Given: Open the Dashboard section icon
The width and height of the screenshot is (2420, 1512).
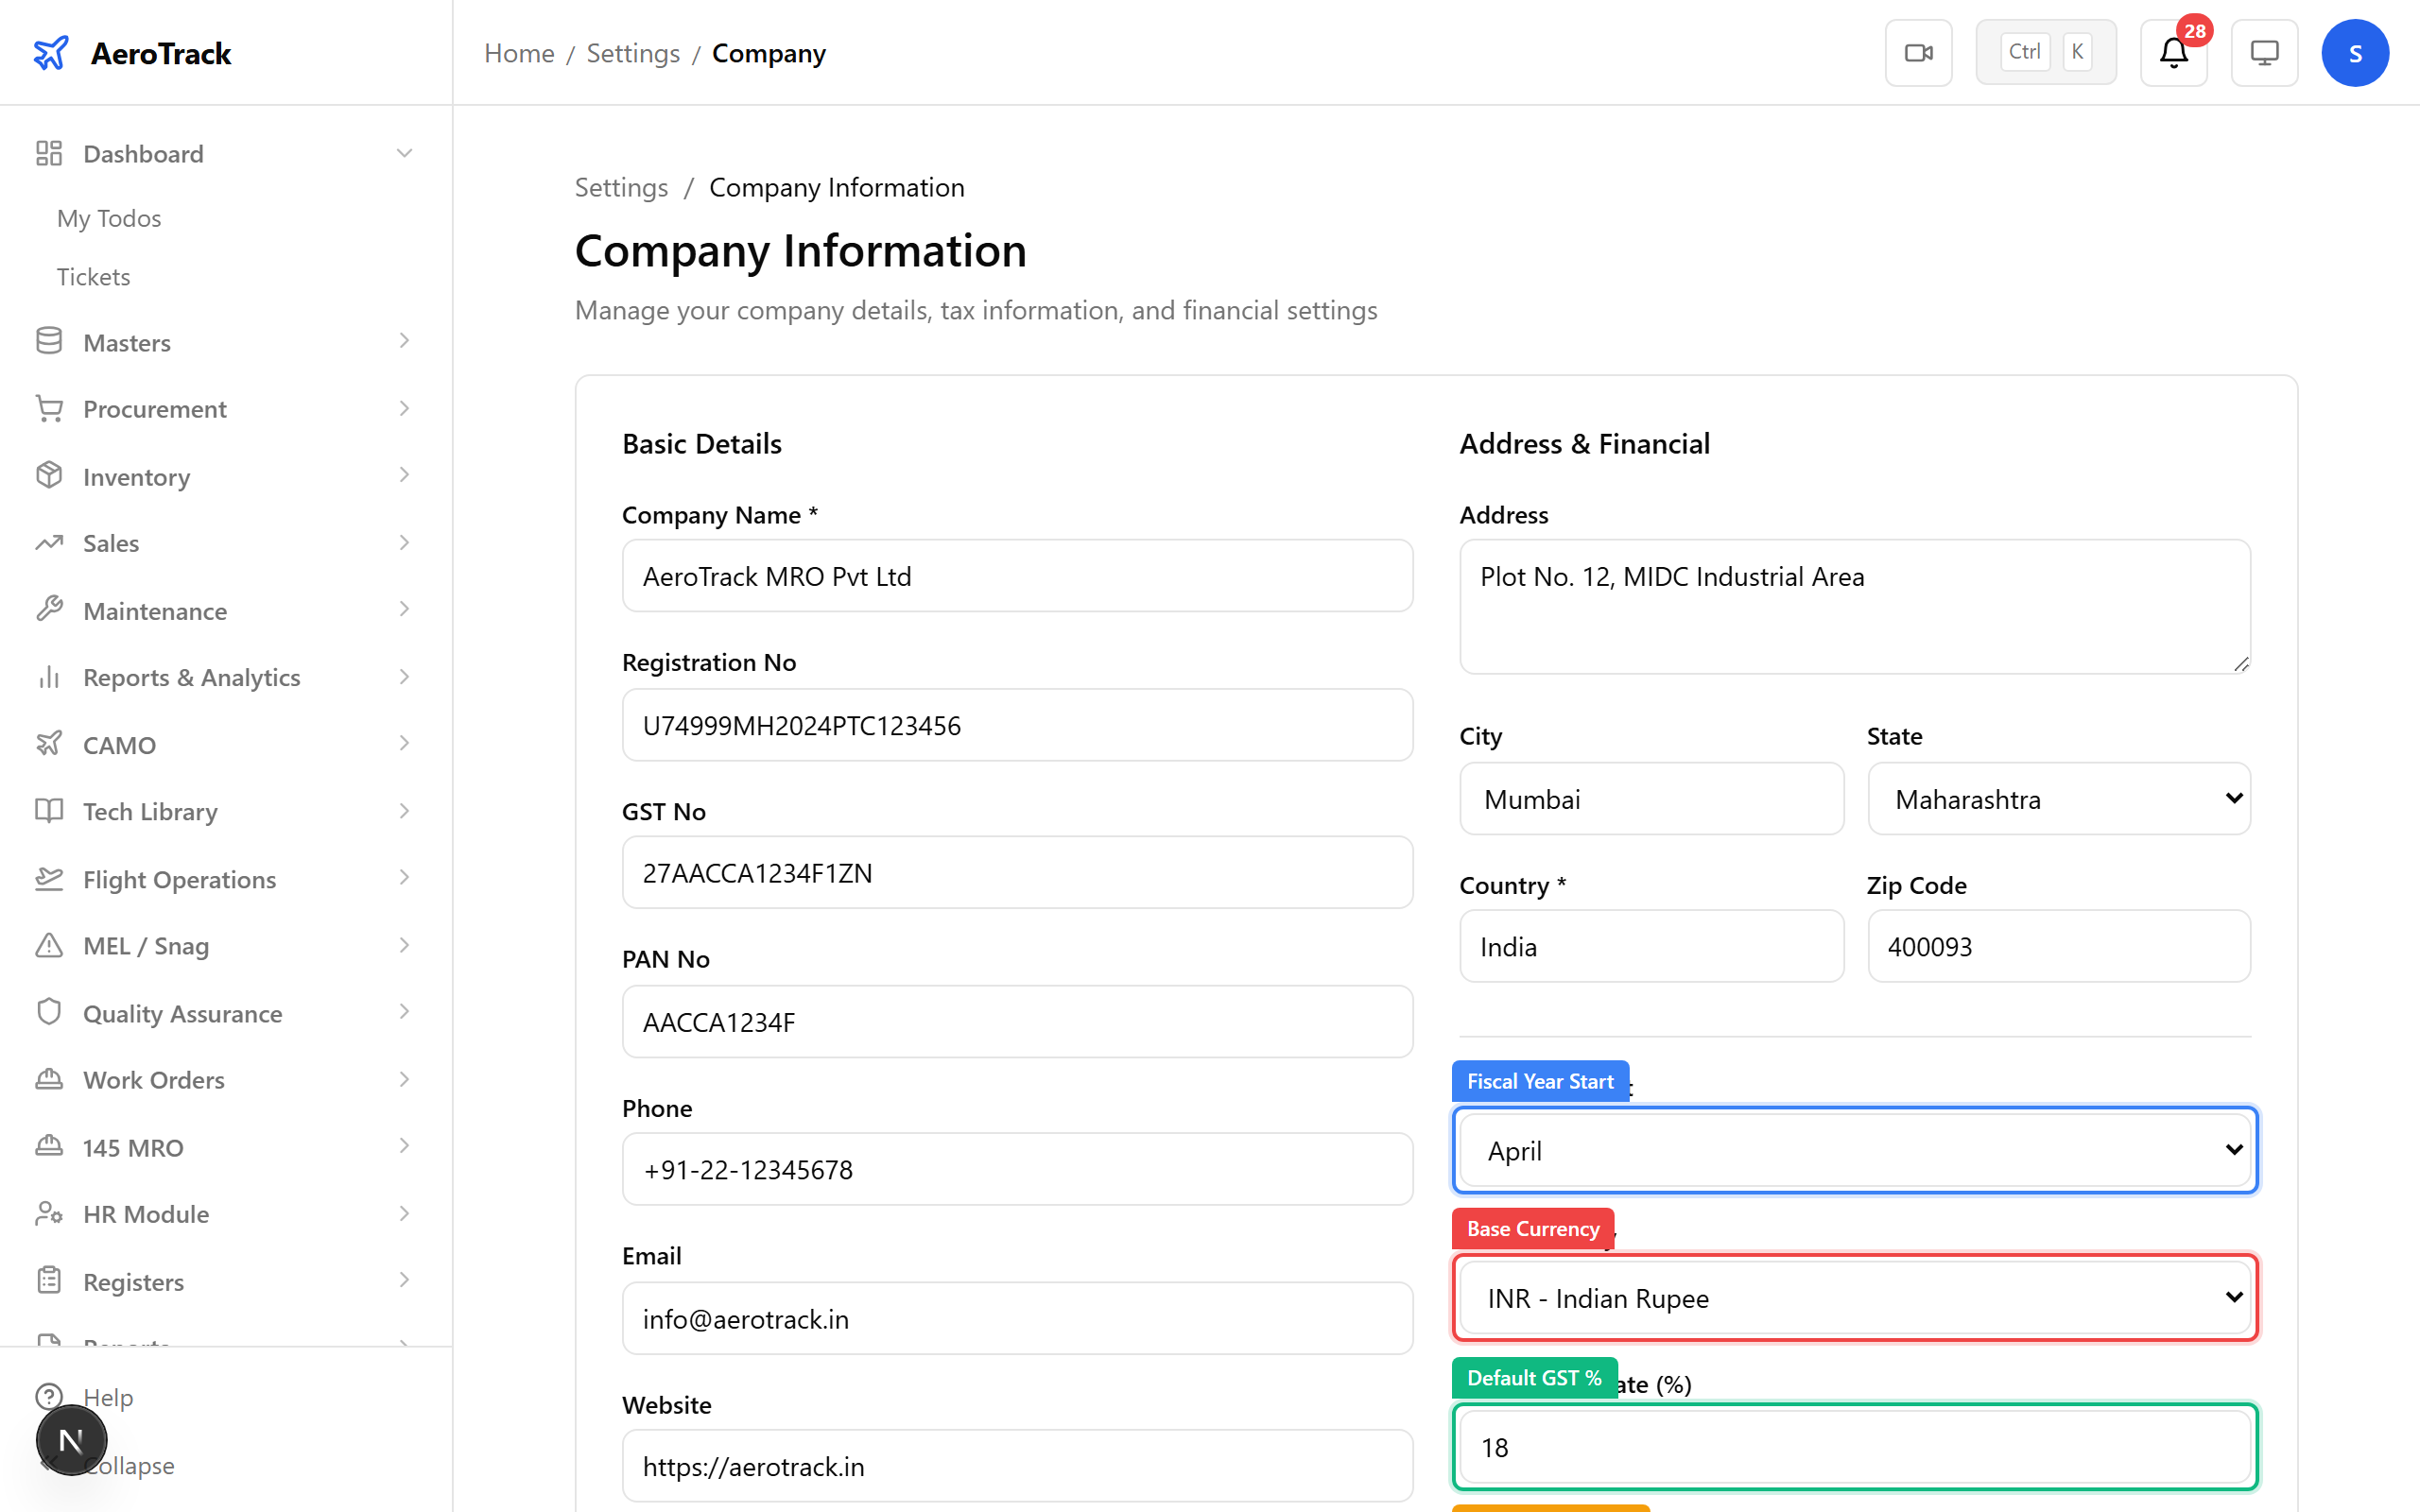Looking at the screenshot, I should (x=49, y=153).
